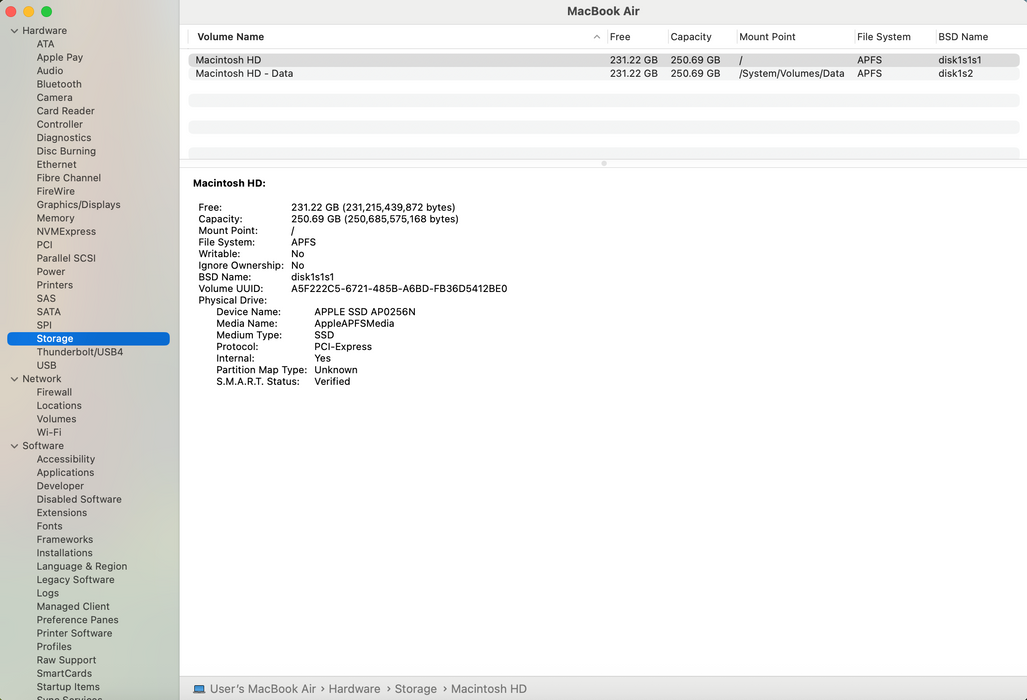1027x700 pixels.
Task: Sort by Mount Point column header
Action: pyautogui.click(x=768, y=37)
